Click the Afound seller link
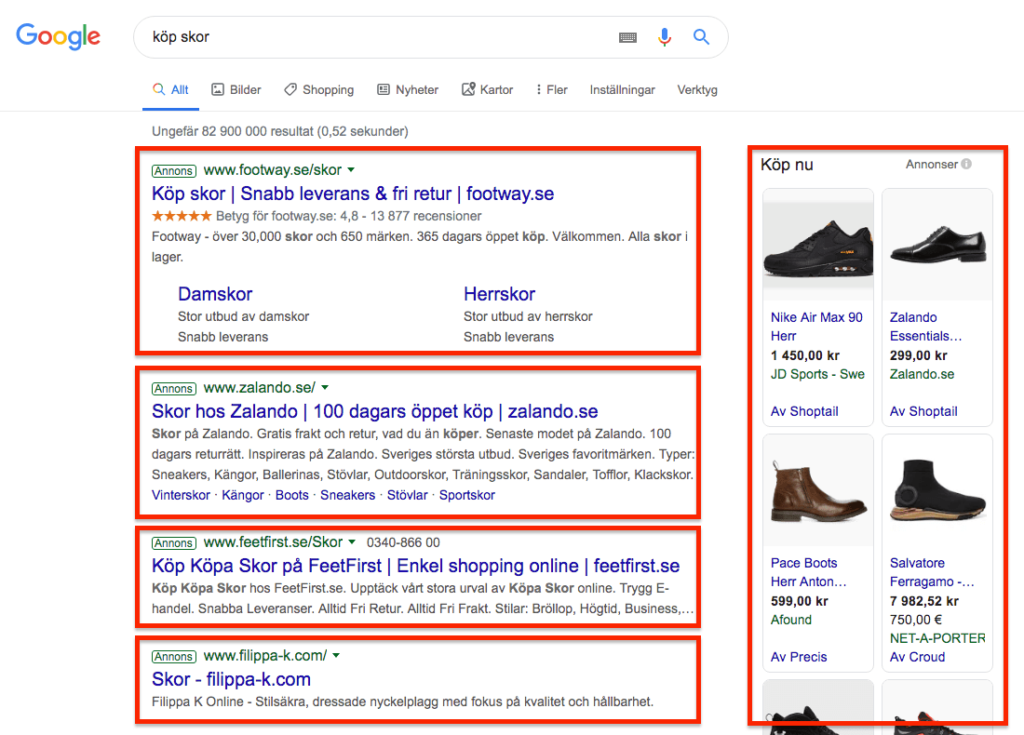The width and height of the screenshot is (1024, 735). (x=791, y=620)
